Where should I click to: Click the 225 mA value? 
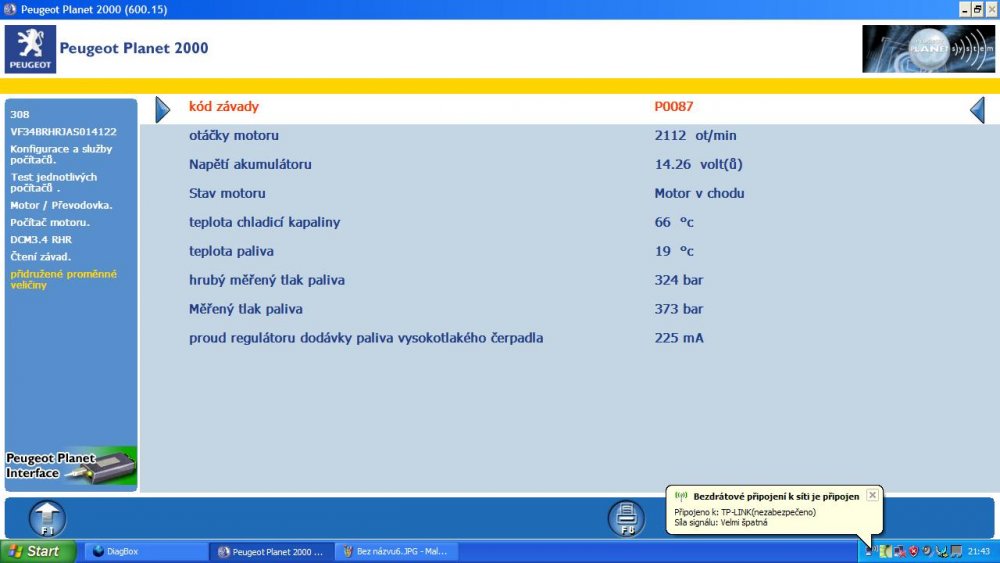tap(679, 338)
